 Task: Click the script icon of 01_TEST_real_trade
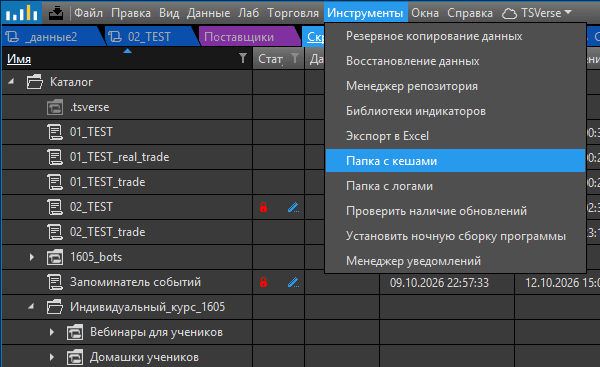[x=55, y=157]
